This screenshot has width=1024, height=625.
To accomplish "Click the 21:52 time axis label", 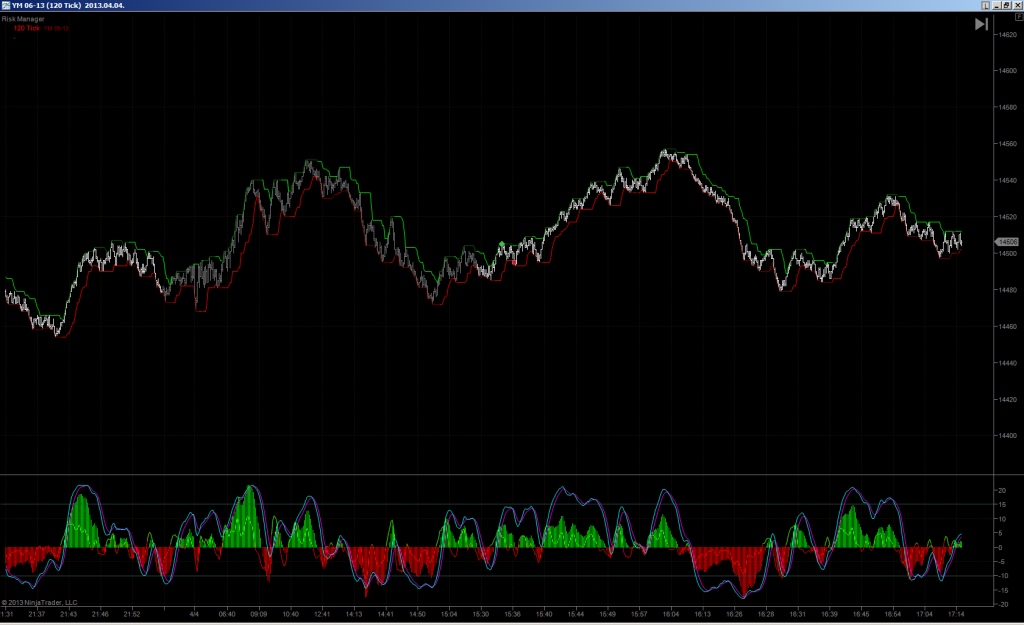I will [132, 614].
